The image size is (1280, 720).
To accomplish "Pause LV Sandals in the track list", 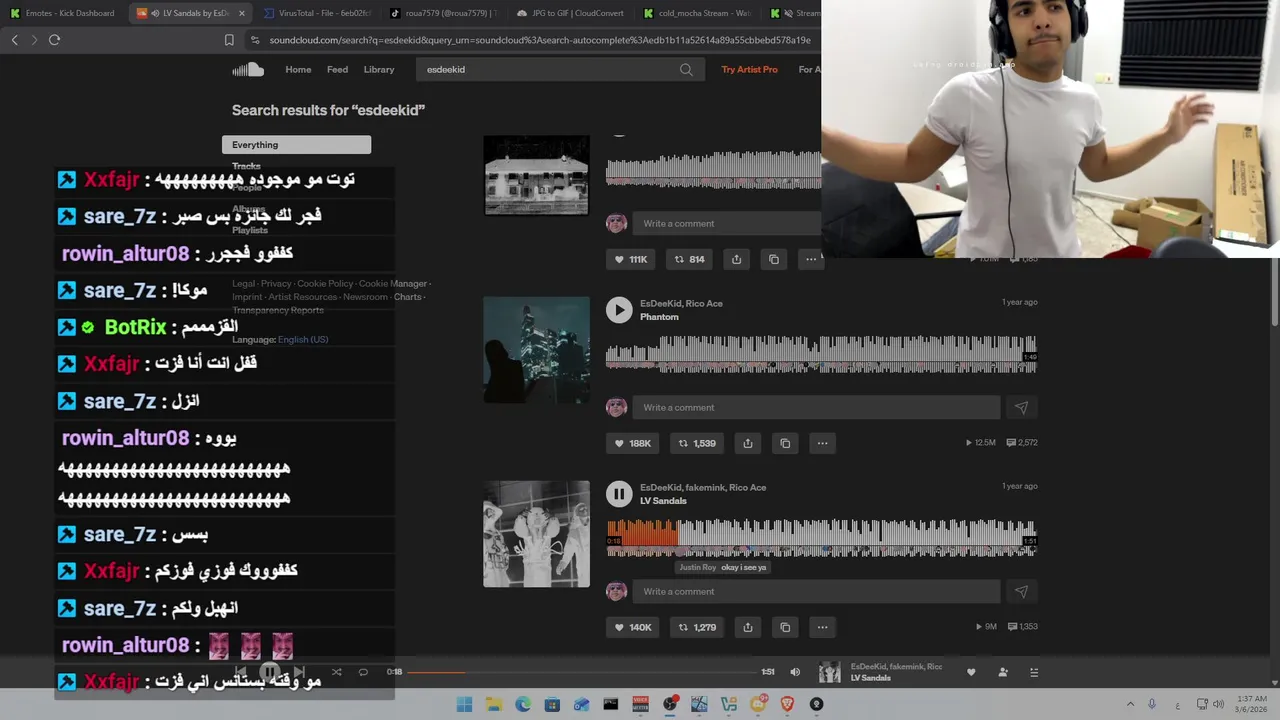I will click(x=619, y=494).
